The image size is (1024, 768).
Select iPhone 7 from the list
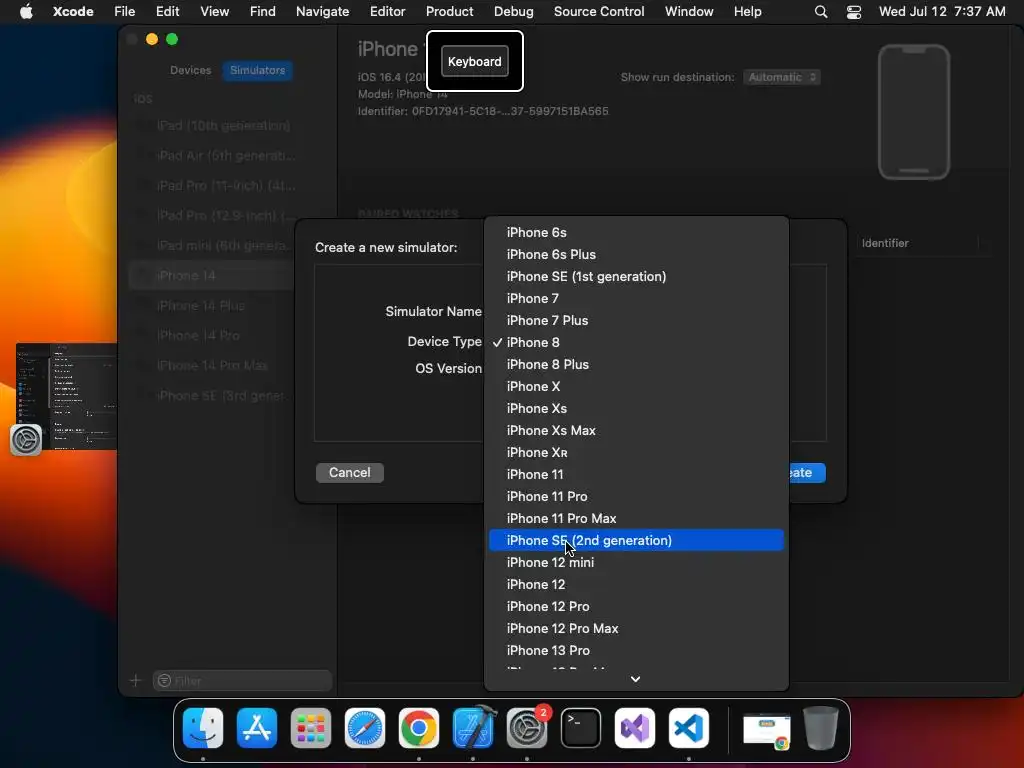[636, 298]
